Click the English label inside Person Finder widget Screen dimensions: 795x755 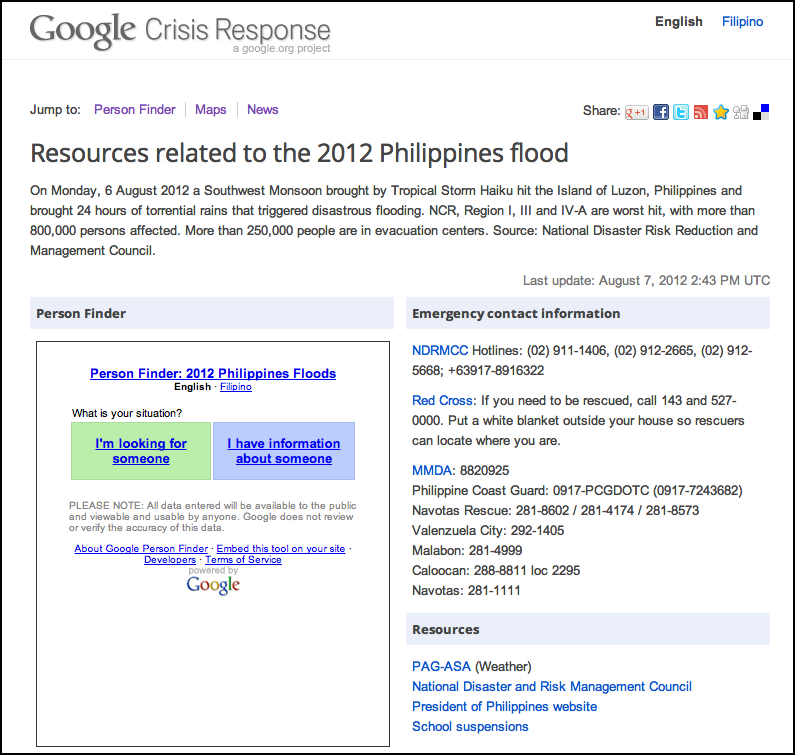192,387
